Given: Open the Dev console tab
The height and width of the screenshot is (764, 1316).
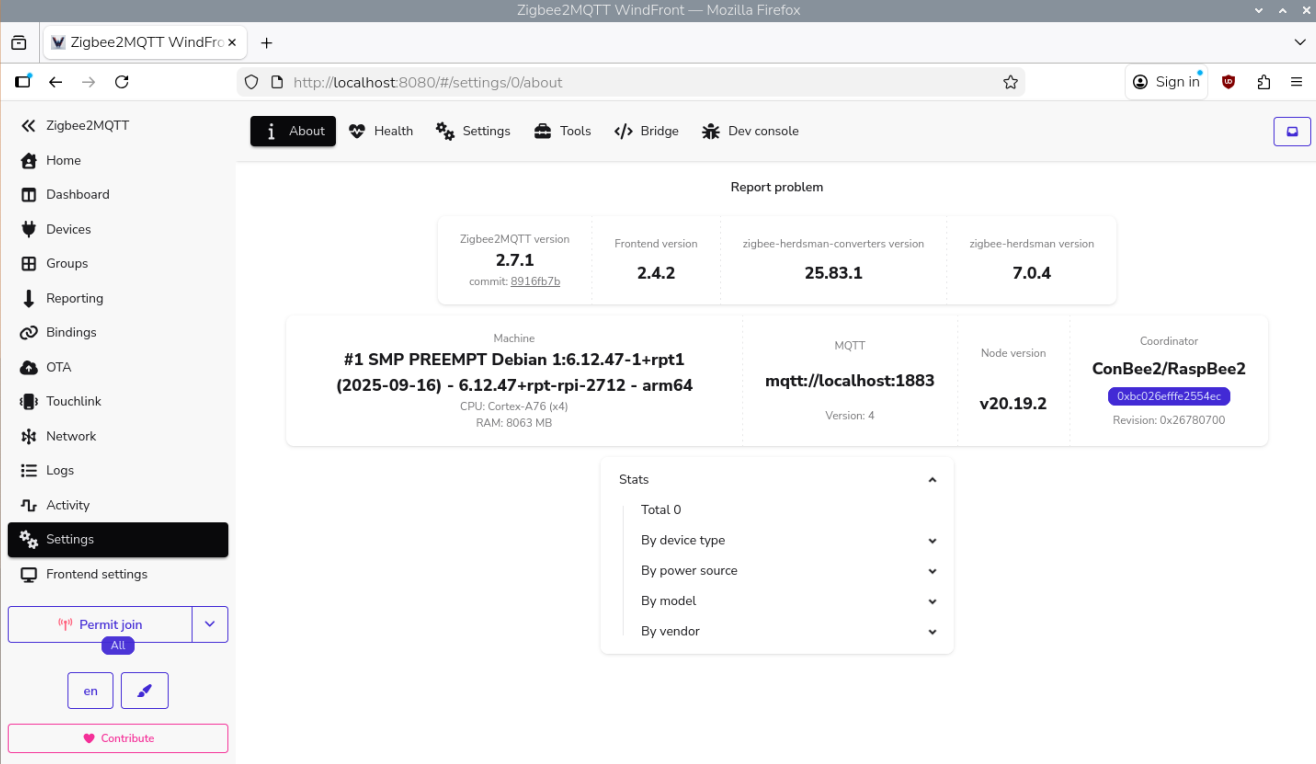Looking at the screenshot, I should pyautogui.click(x=750, y=131).
